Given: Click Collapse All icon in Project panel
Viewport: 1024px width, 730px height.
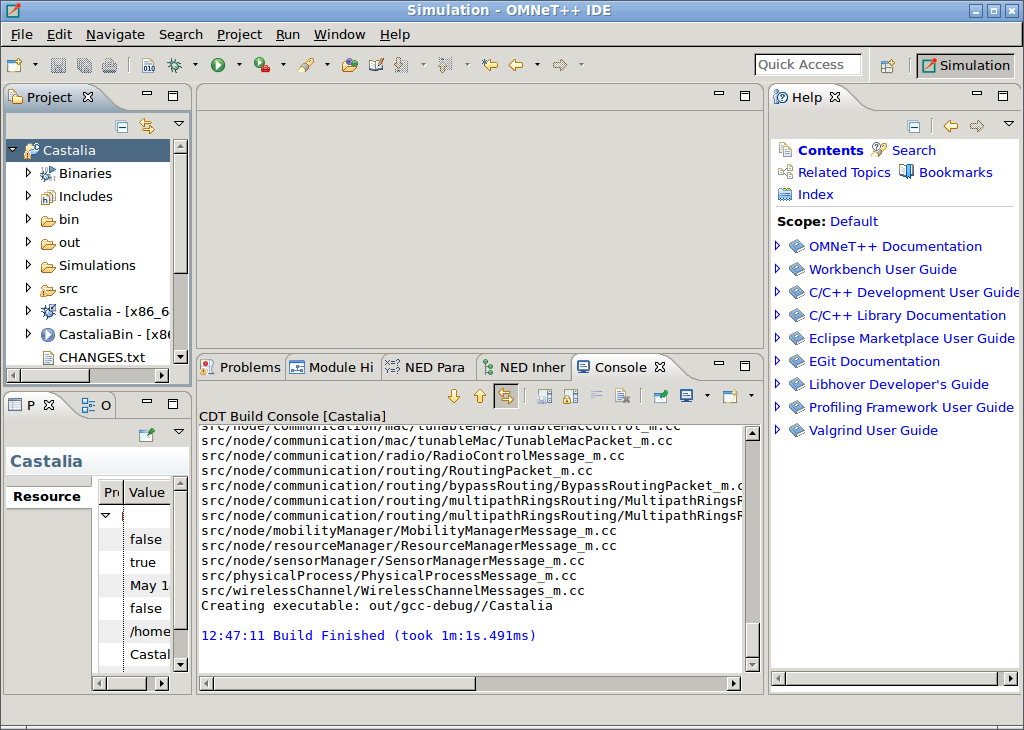Looking at the screenshot, I should tap(121, 126).
